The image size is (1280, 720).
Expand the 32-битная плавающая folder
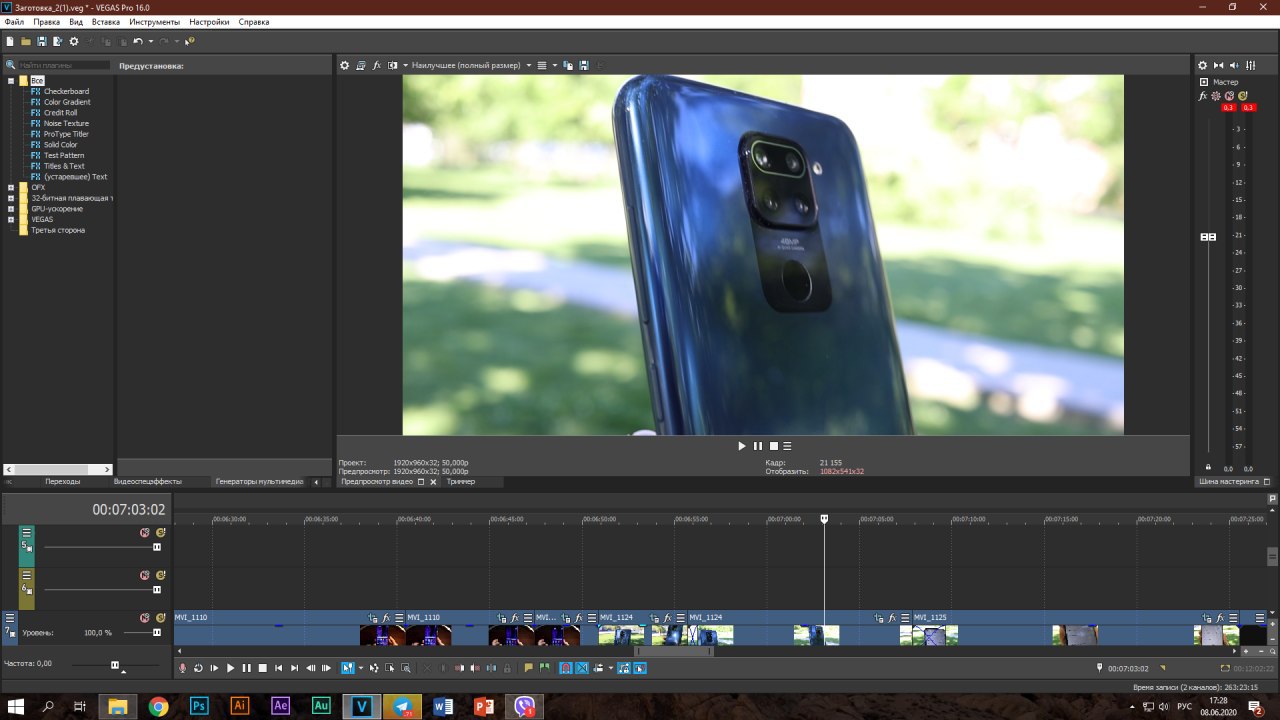click(x=11, y=198)
